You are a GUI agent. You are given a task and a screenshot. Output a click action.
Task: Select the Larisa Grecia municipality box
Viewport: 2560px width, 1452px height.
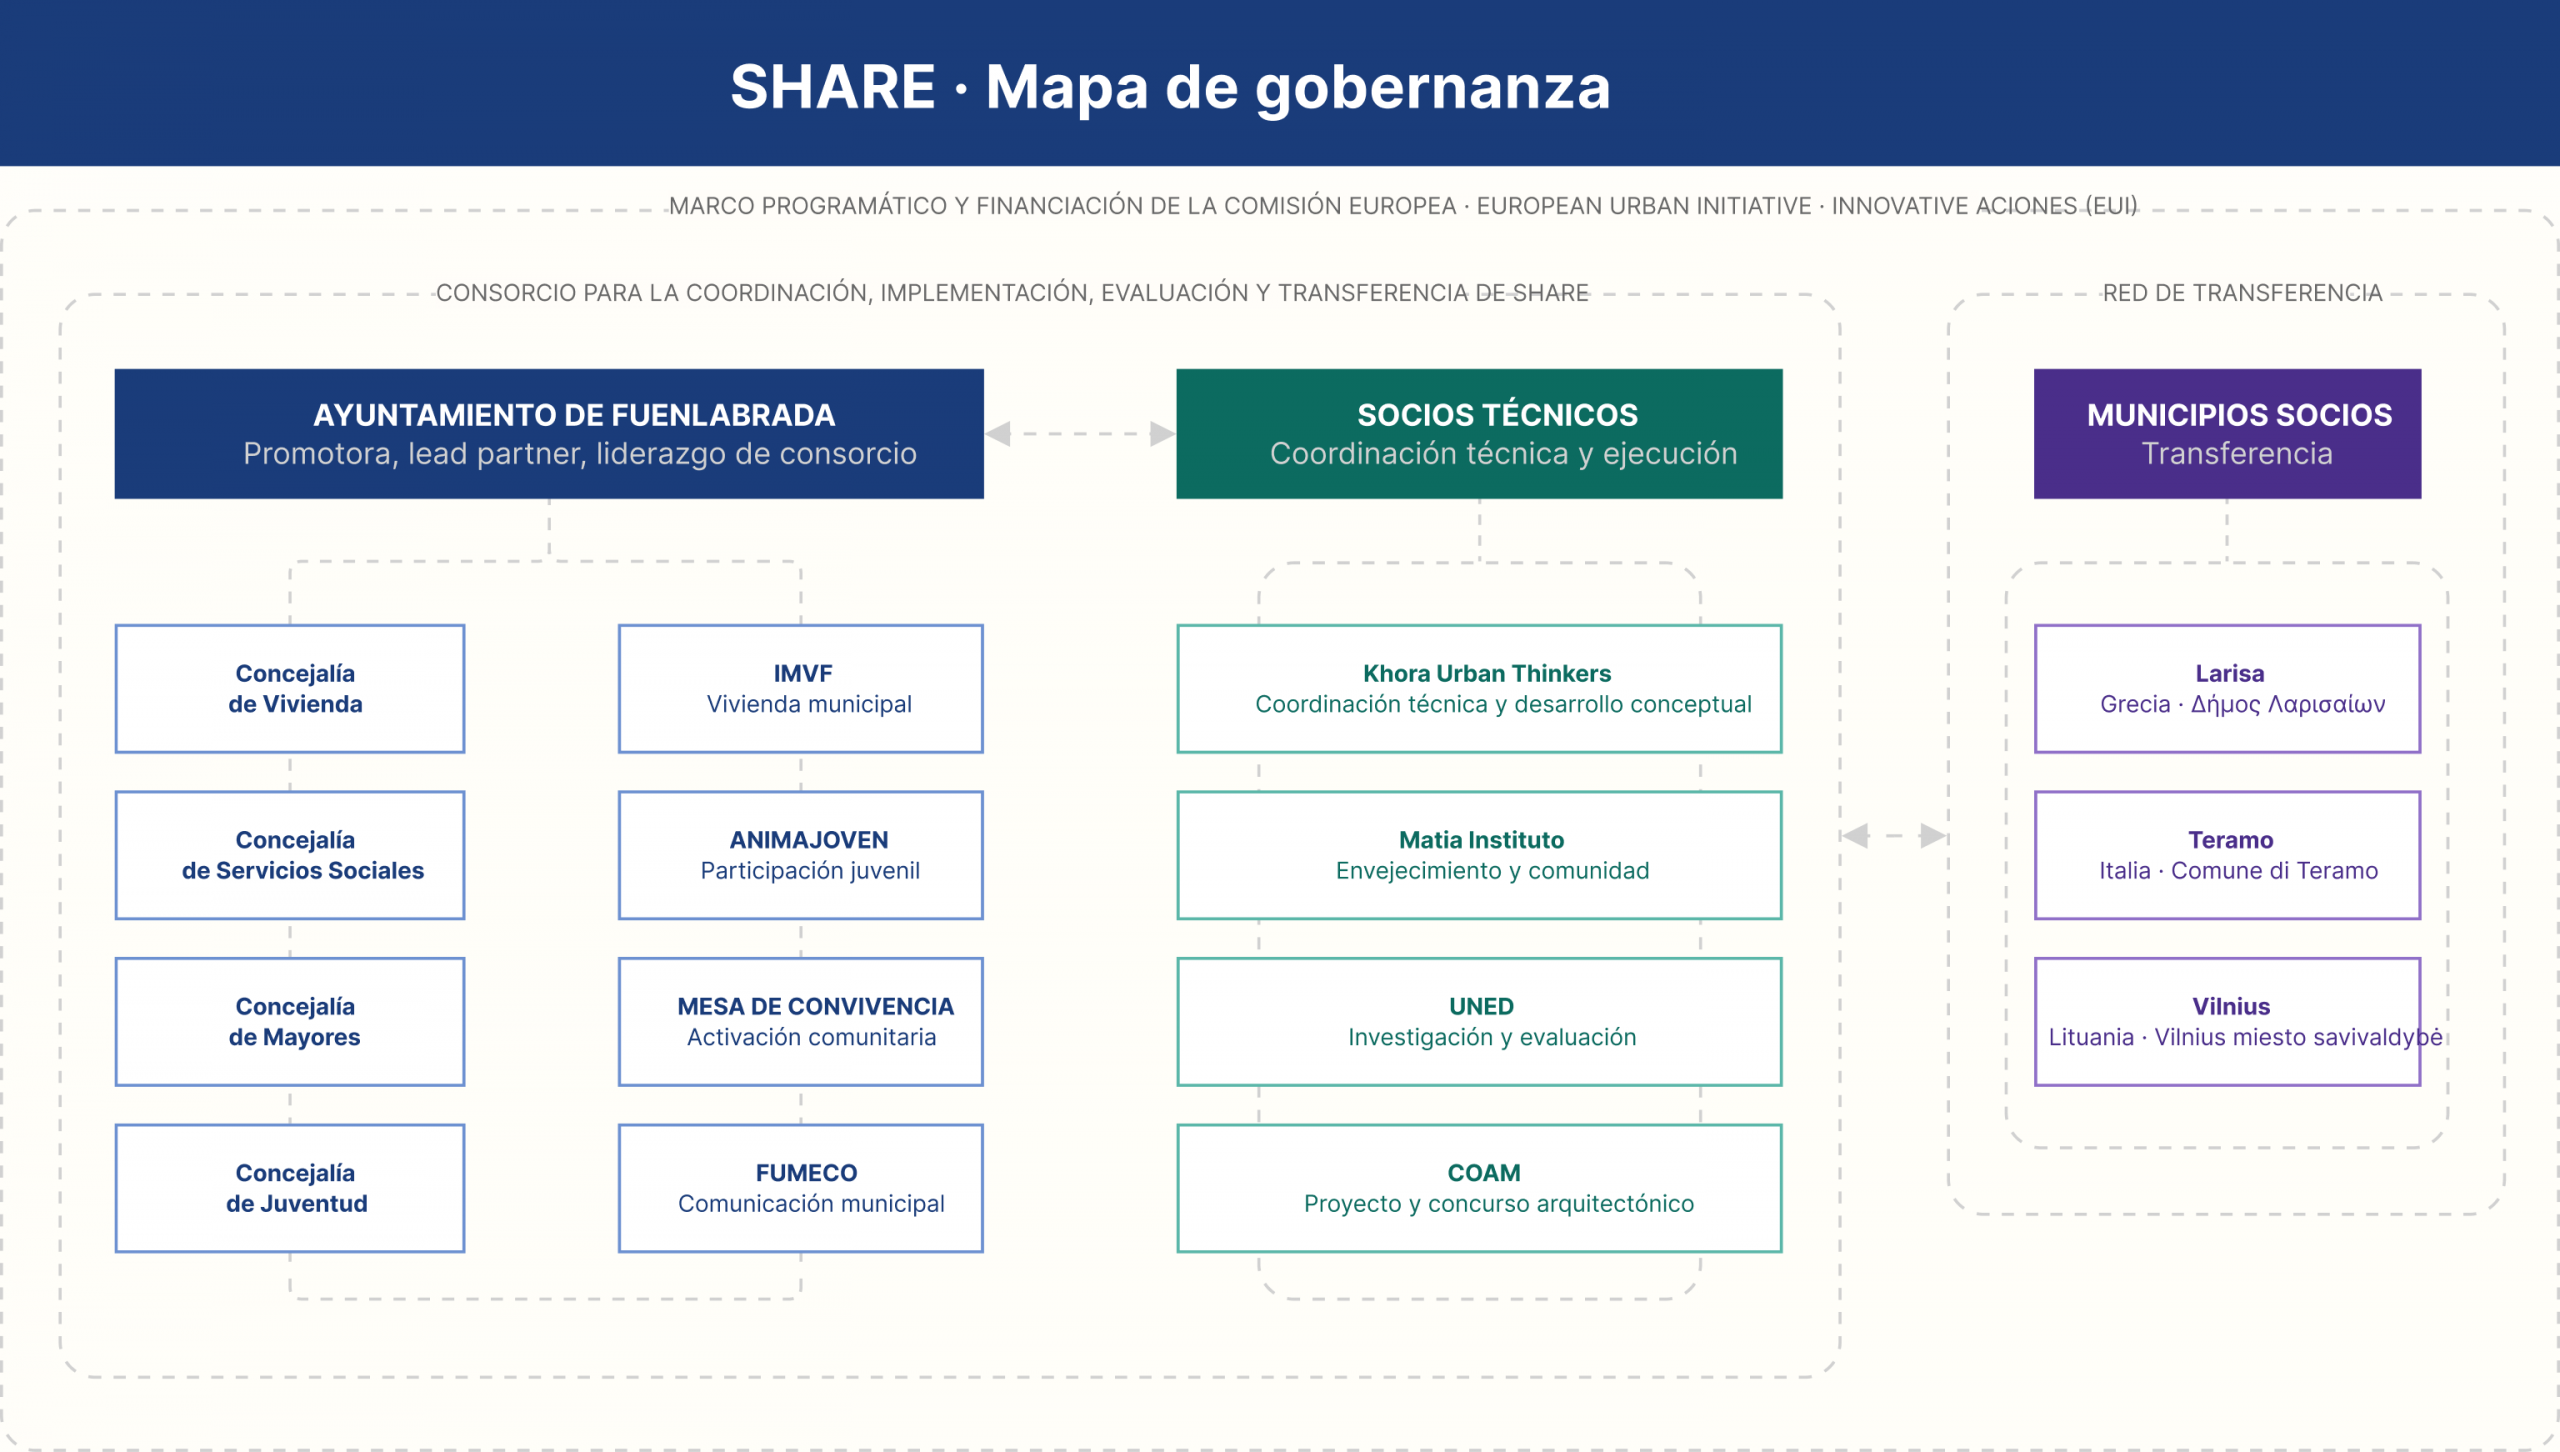[2226, 688]
